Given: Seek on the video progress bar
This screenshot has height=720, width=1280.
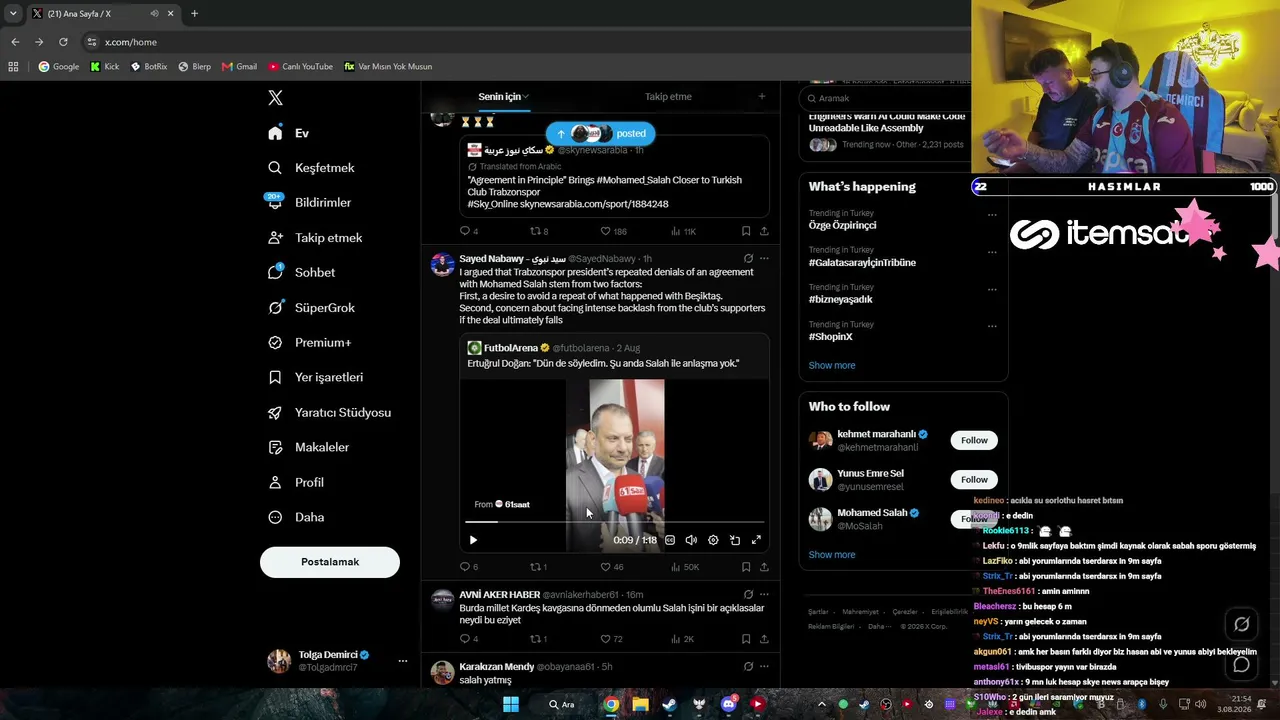Looking at the screenshot, I should pos(614,522).
